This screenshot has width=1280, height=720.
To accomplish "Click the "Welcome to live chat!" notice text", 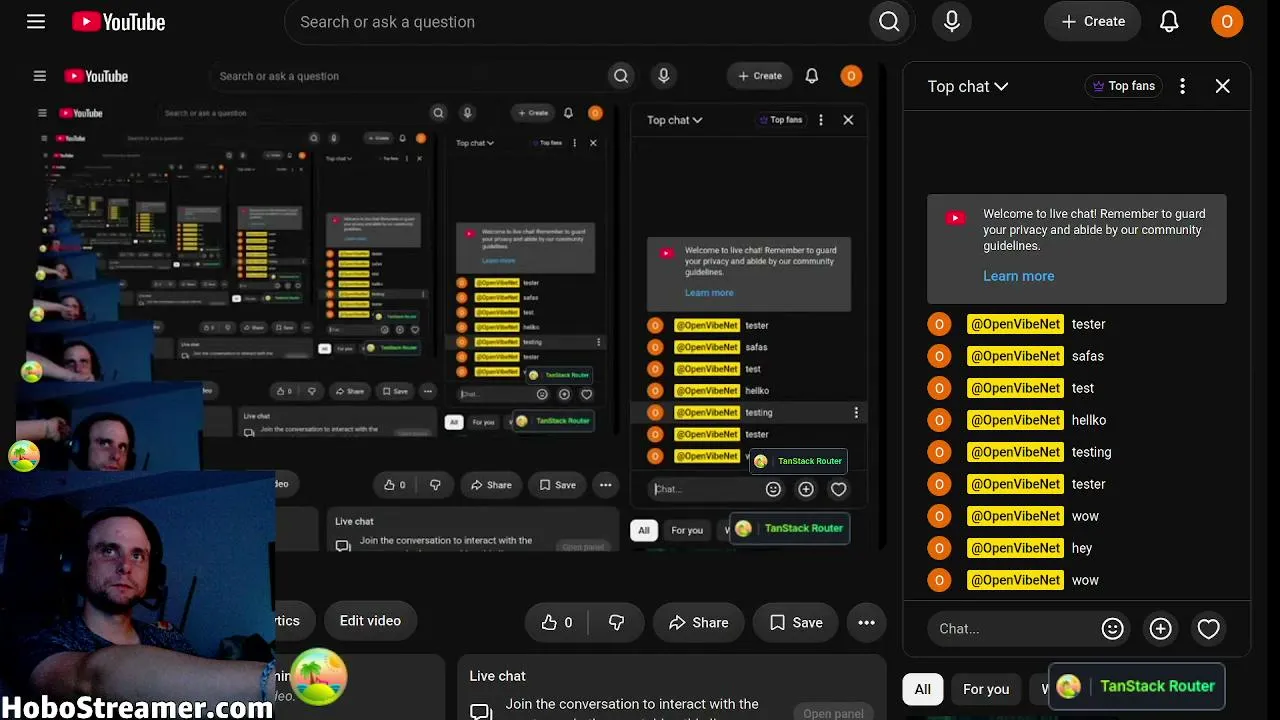I will [x=1094, y=230].
